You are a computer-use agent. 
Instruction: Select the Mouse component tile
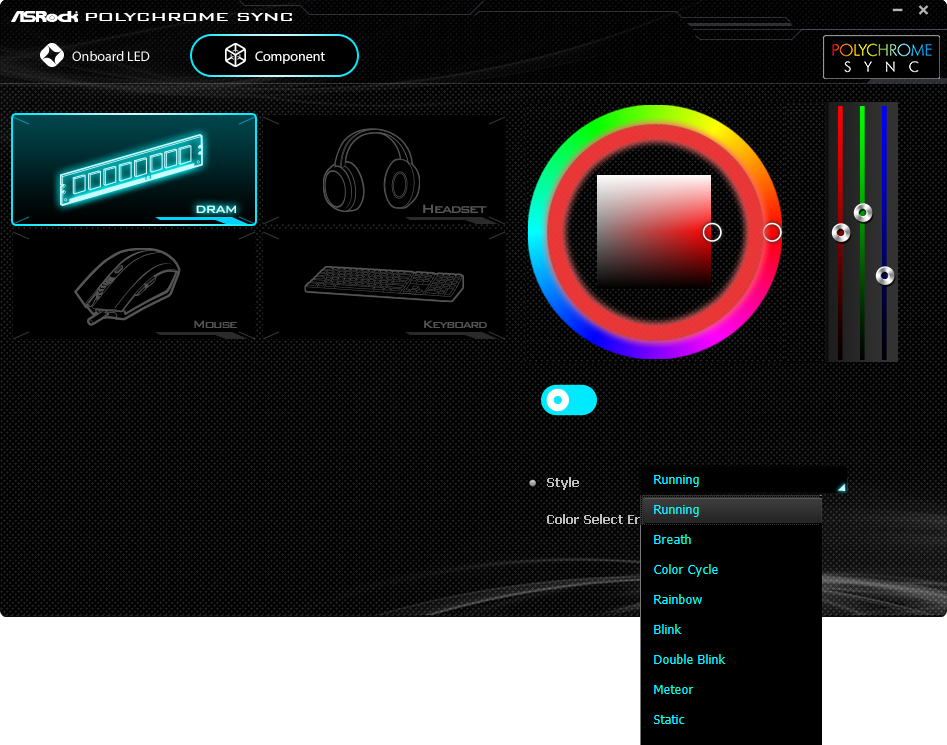(x=134, y=284)
